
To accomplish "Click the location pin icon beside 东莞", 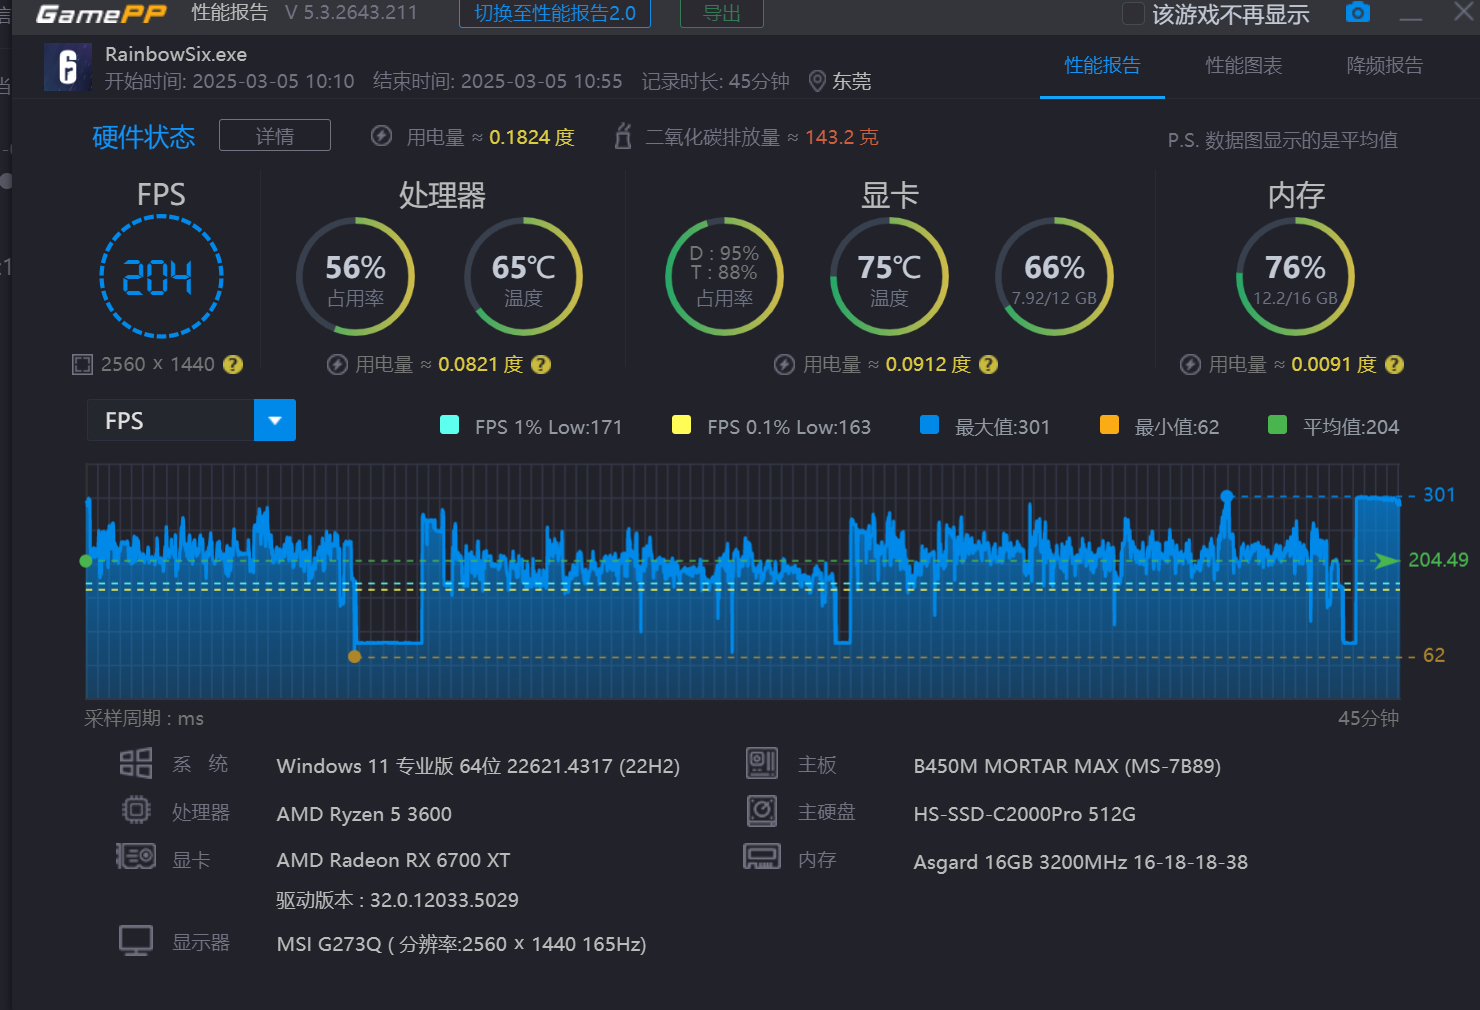I will pyautogui.click(x=817, y=81).
